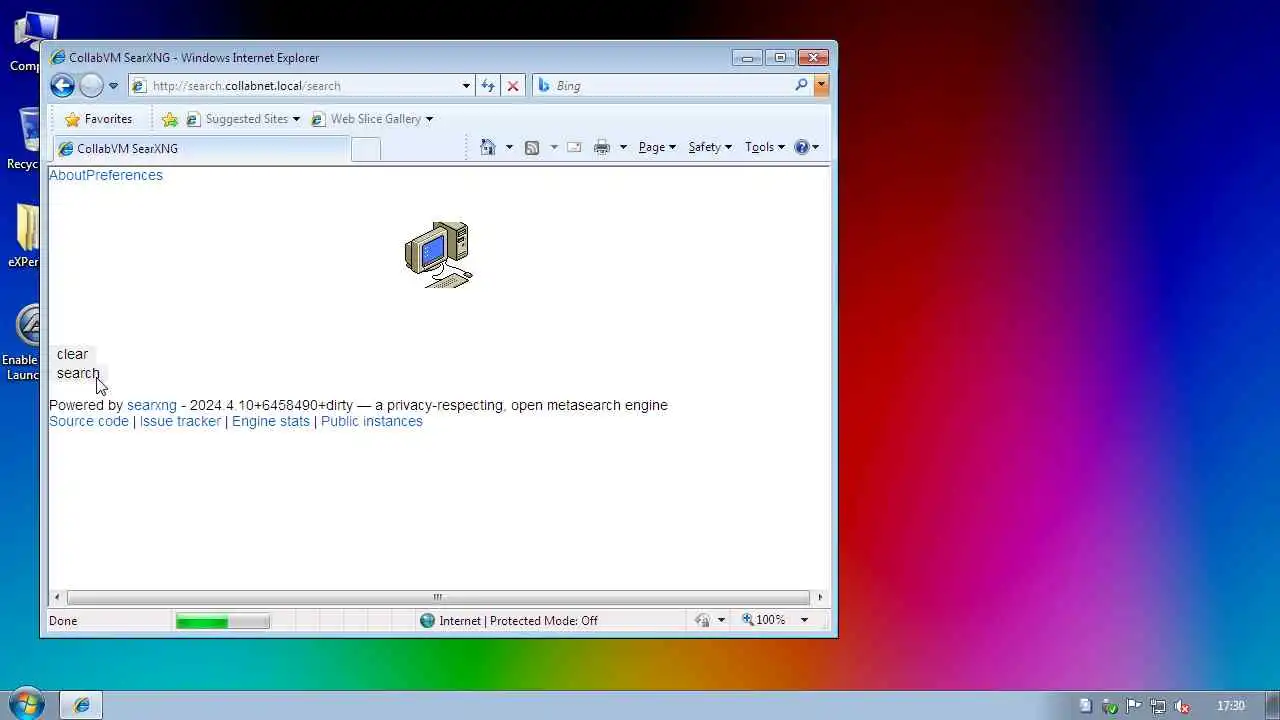The height and width of the screenshot is (720, 1280).
Task: Select the CollabVM SearXNG tab
Action: pos(201,149)
